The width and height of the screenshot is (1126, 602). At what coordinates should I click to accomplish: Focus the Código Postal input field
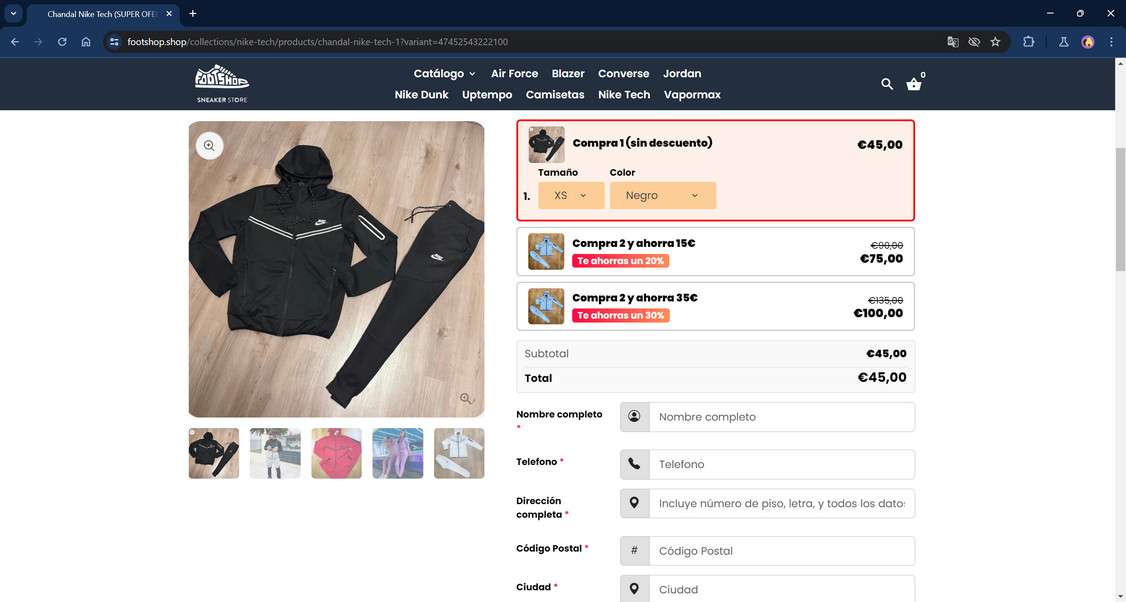tap(781, 551)
